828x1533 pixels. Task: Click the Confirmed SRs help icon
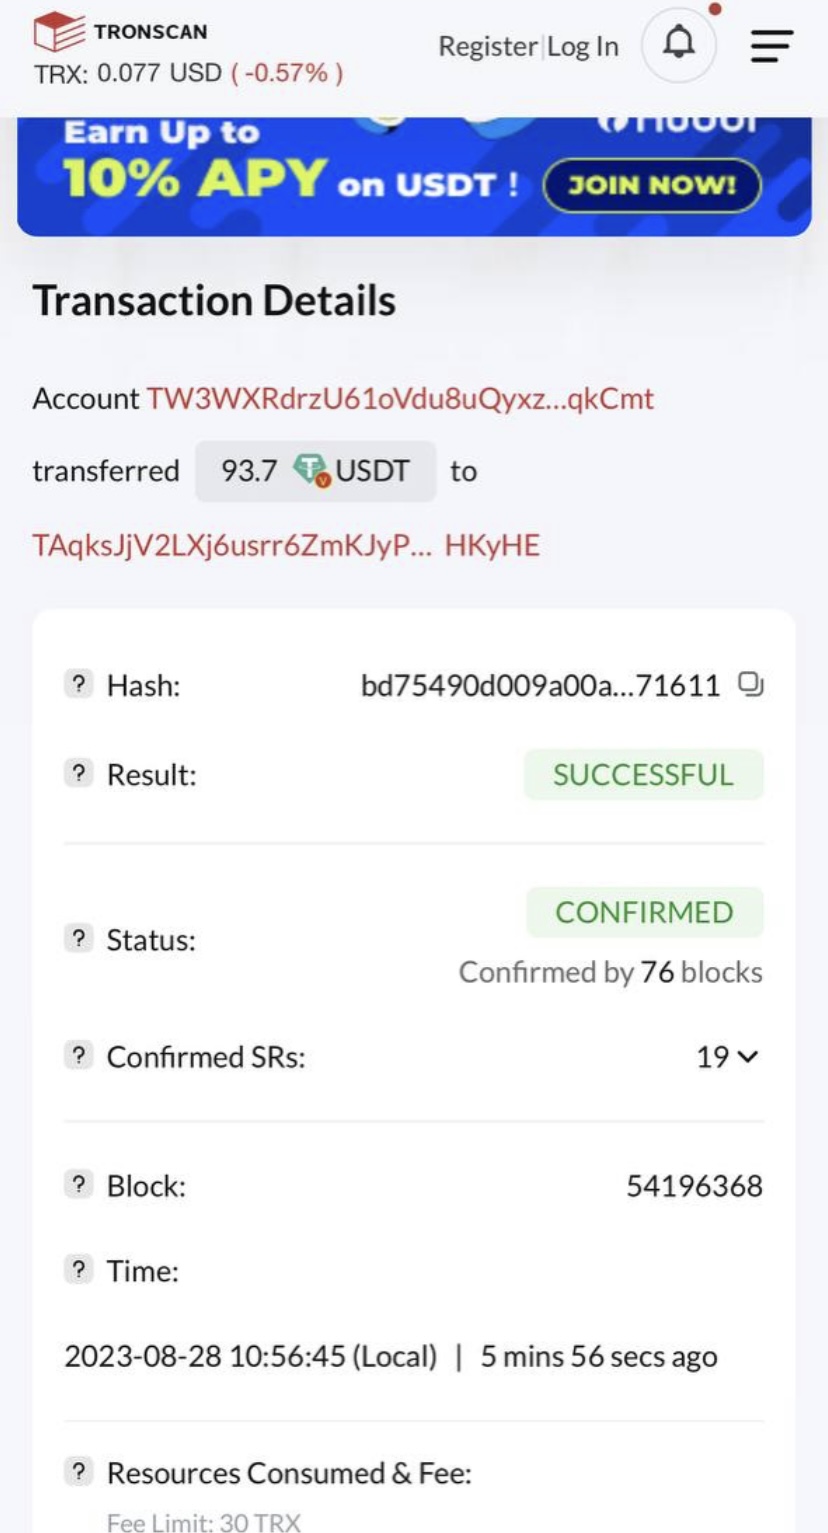[78, 1056]
